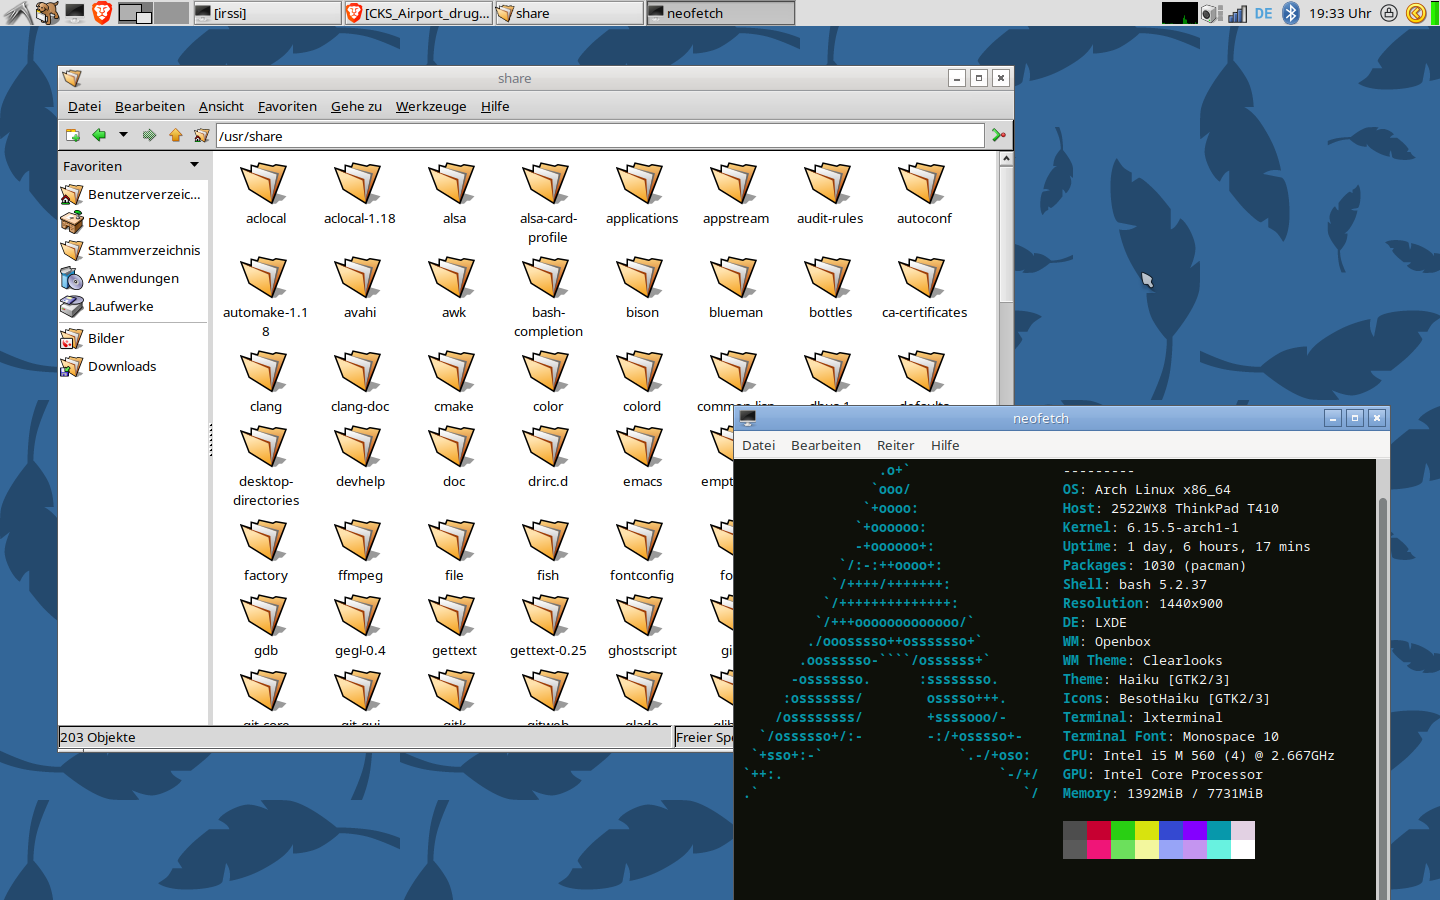The image size is (1440, 900).
Task: Click the home folder toolbar icon
Action: [x=202, y=135]
